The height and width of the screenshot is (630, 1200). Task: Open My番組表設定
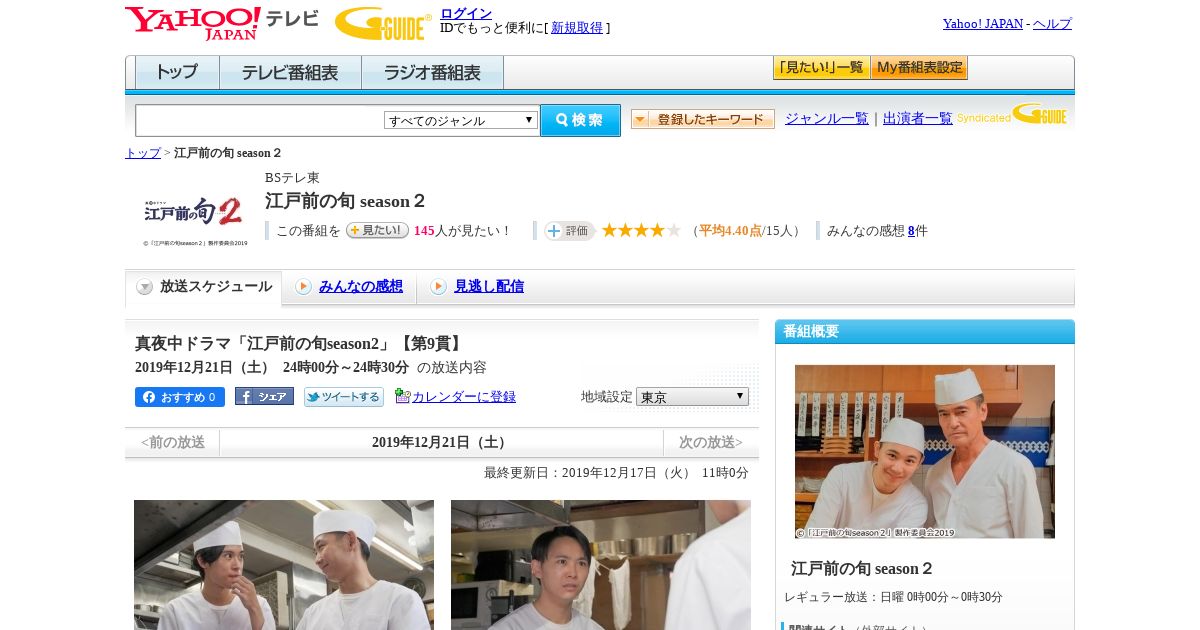(919, 68)
